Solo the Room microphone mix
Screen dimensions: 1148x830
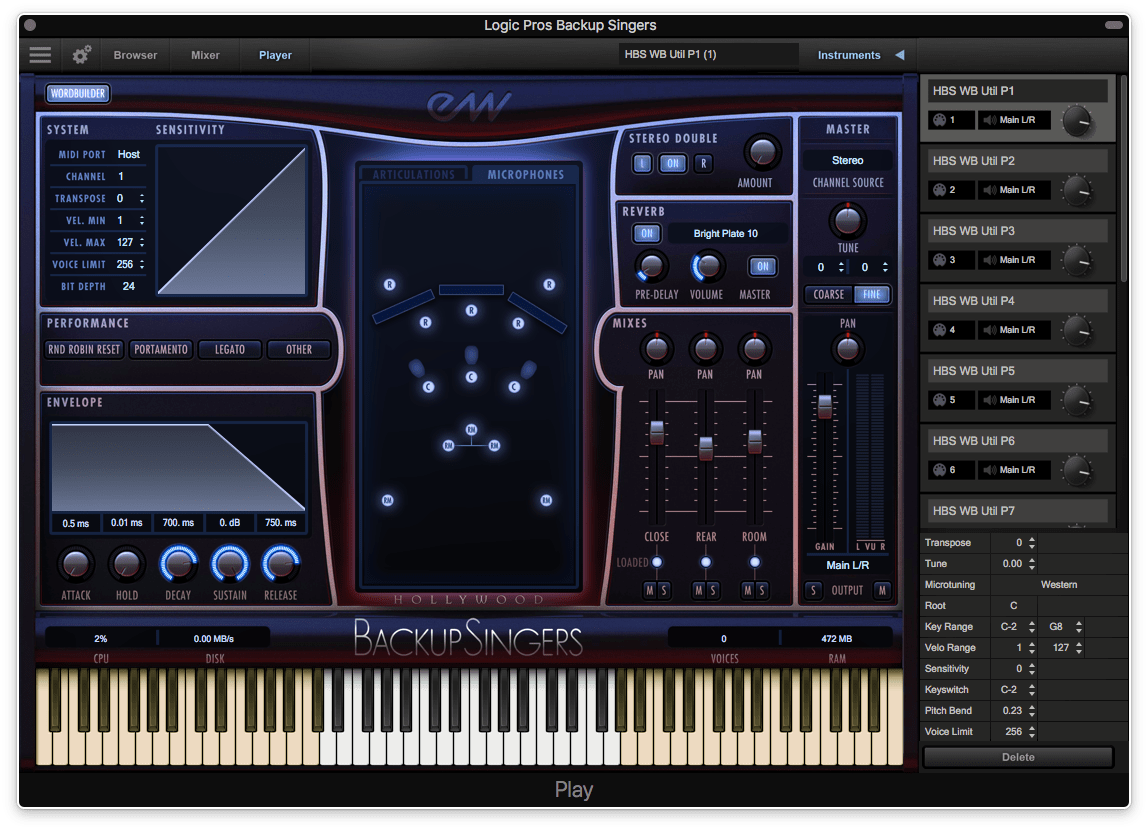[761, 590]
